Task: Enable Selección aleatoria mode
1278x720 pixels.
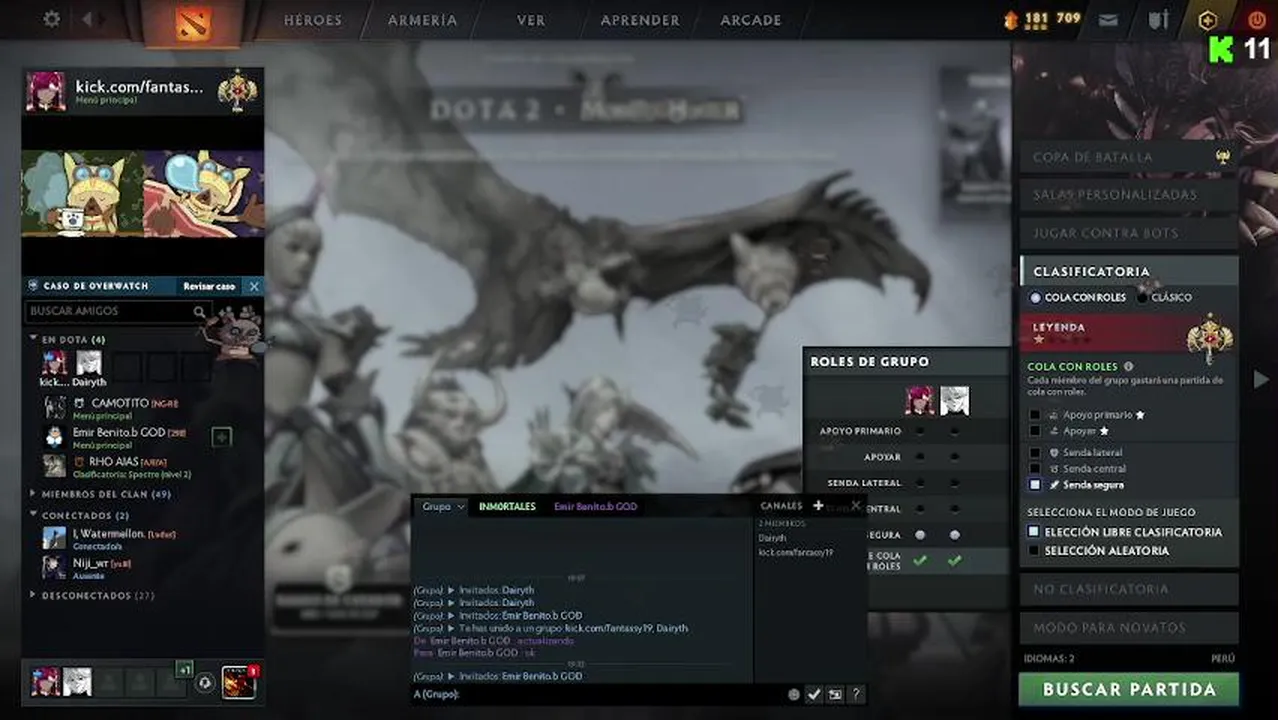Action: pos(1034,551)
